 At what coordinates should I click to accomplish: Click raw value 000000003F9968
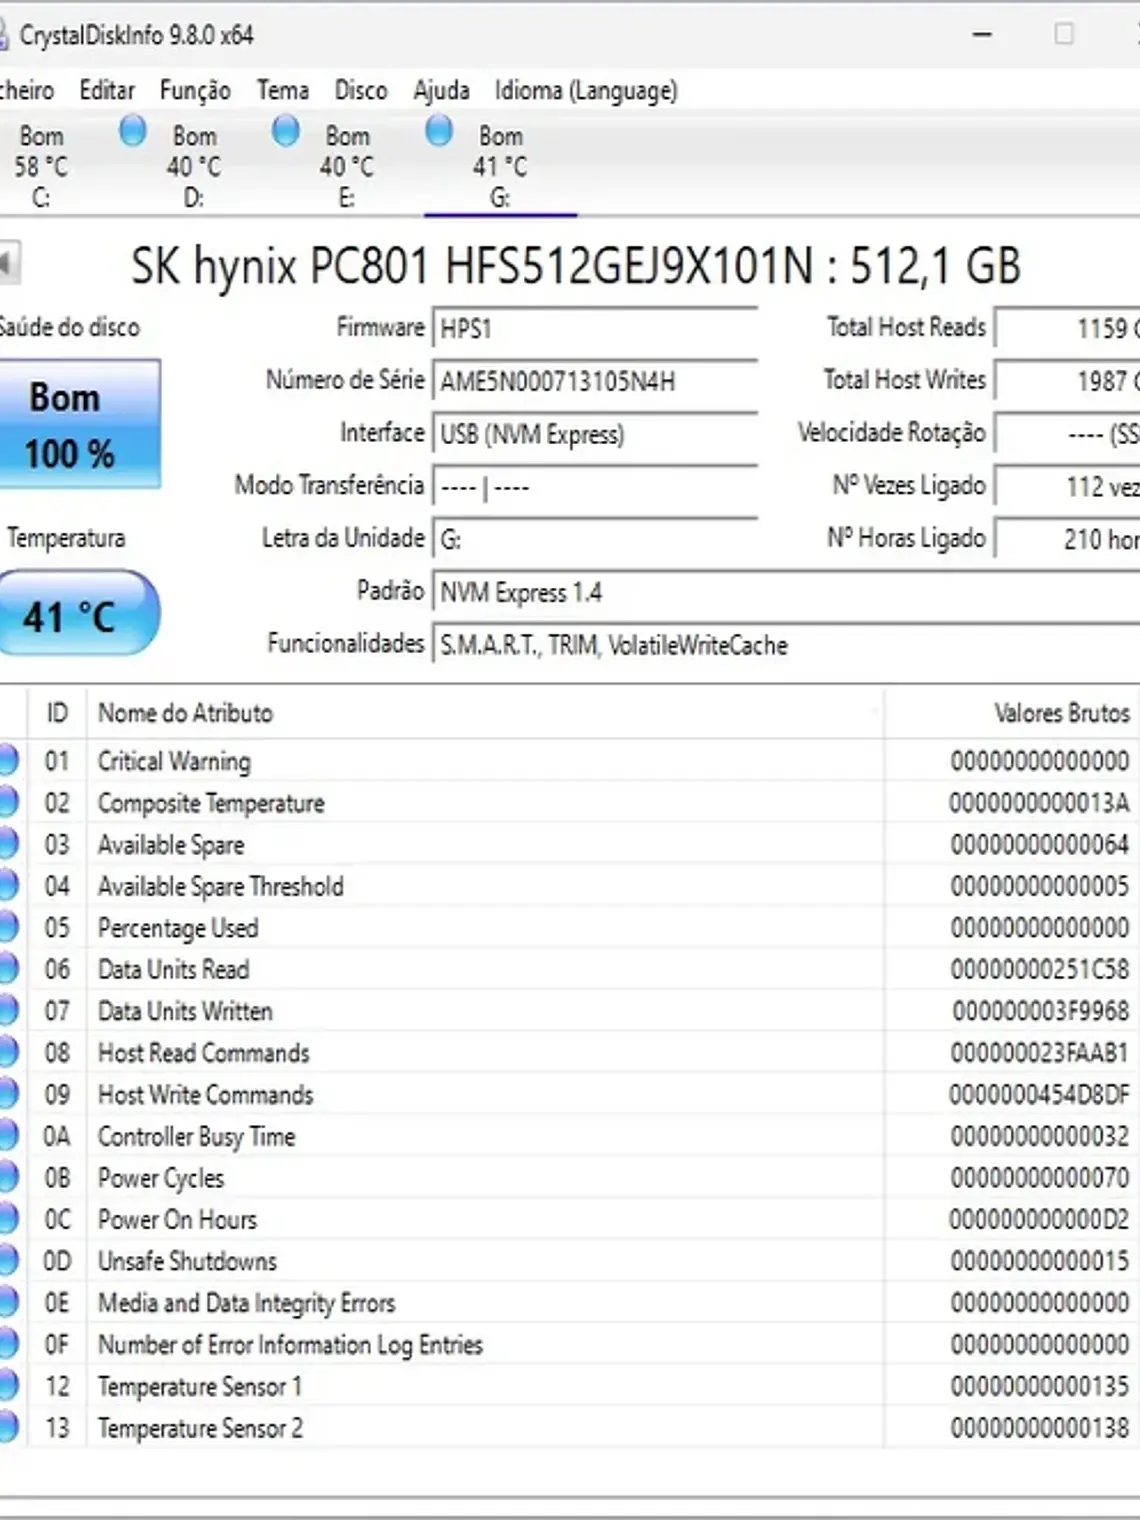[1040, 1011]
